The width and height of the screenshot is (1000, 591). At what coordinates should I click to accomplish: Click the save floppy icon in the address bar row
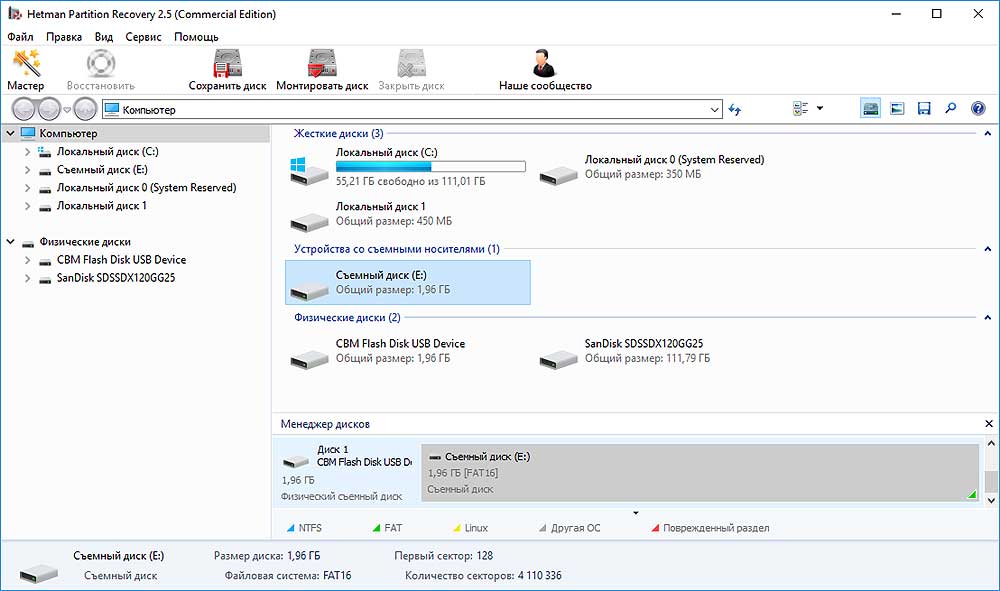[x=924, y=108]
